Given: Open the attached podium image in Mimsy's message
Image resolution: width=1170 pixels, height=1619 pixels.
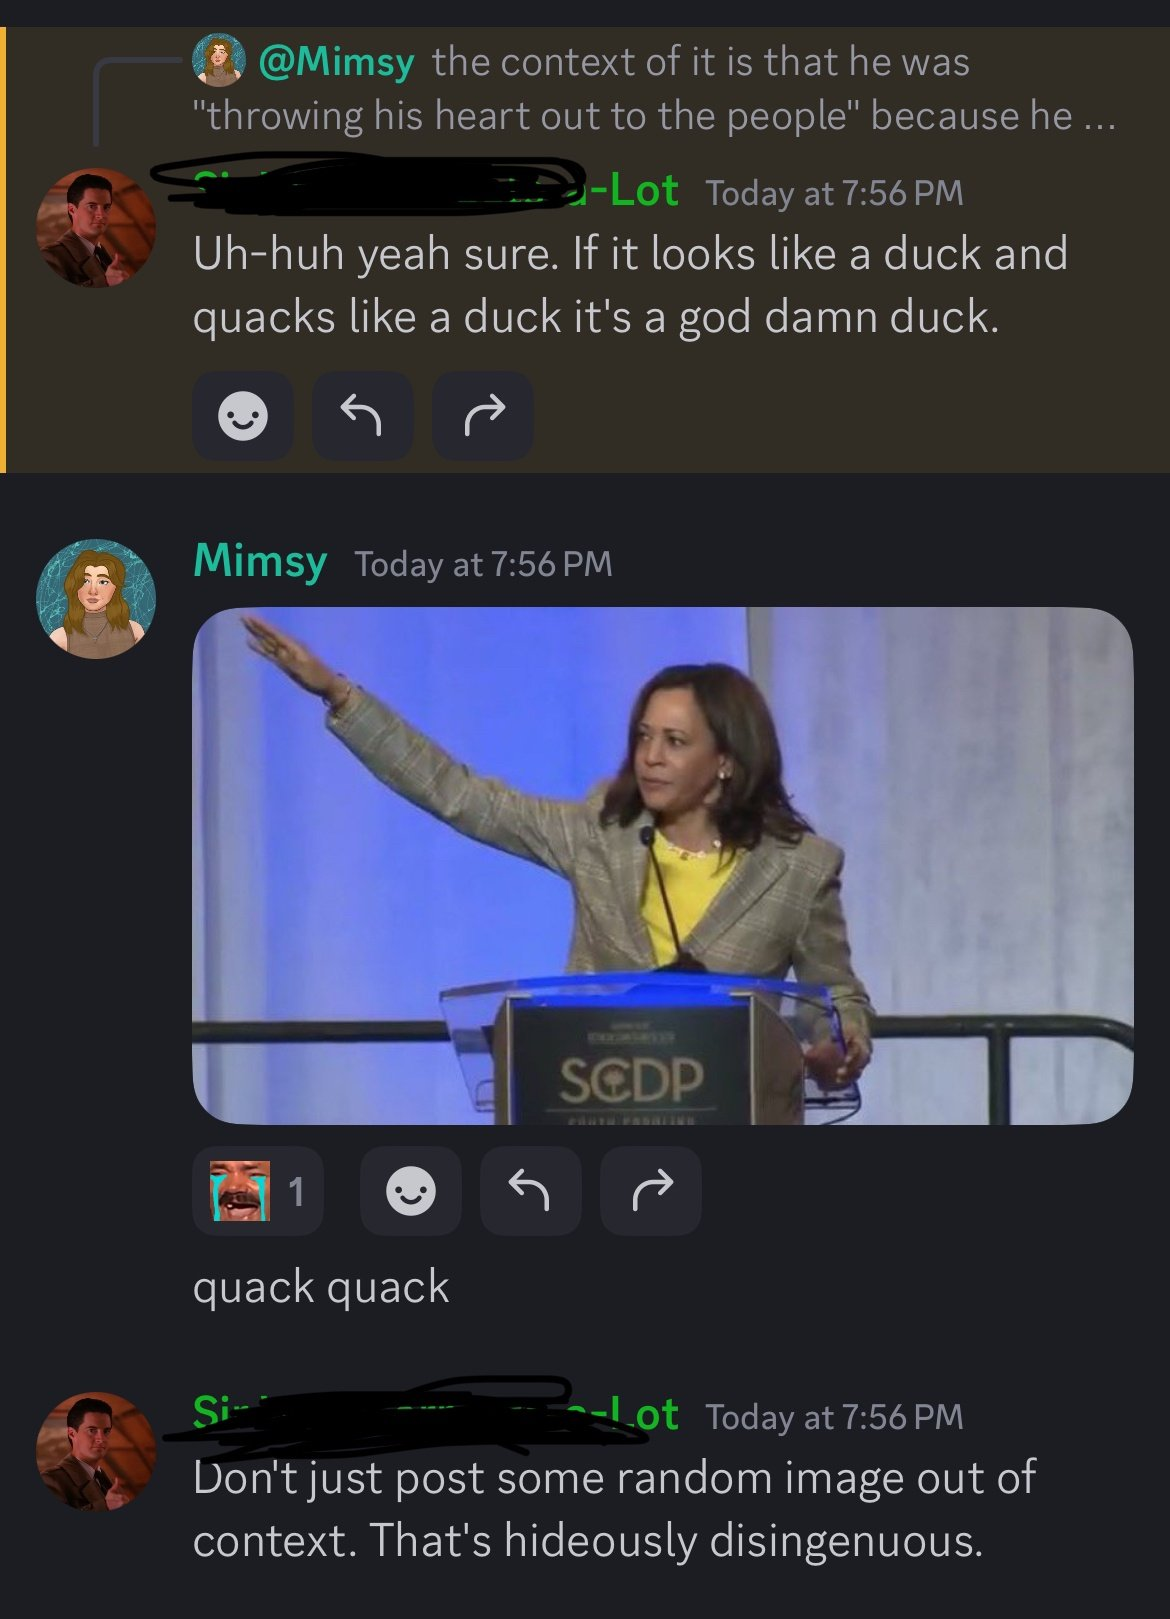Looking at the screenshot, I should pos(662,866).
